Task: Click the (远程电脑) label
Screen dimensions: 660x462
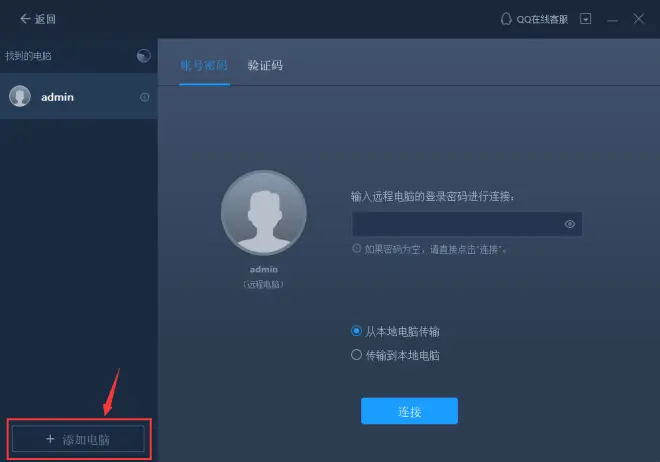Action: pyautogui.click(x=263, y=284)
